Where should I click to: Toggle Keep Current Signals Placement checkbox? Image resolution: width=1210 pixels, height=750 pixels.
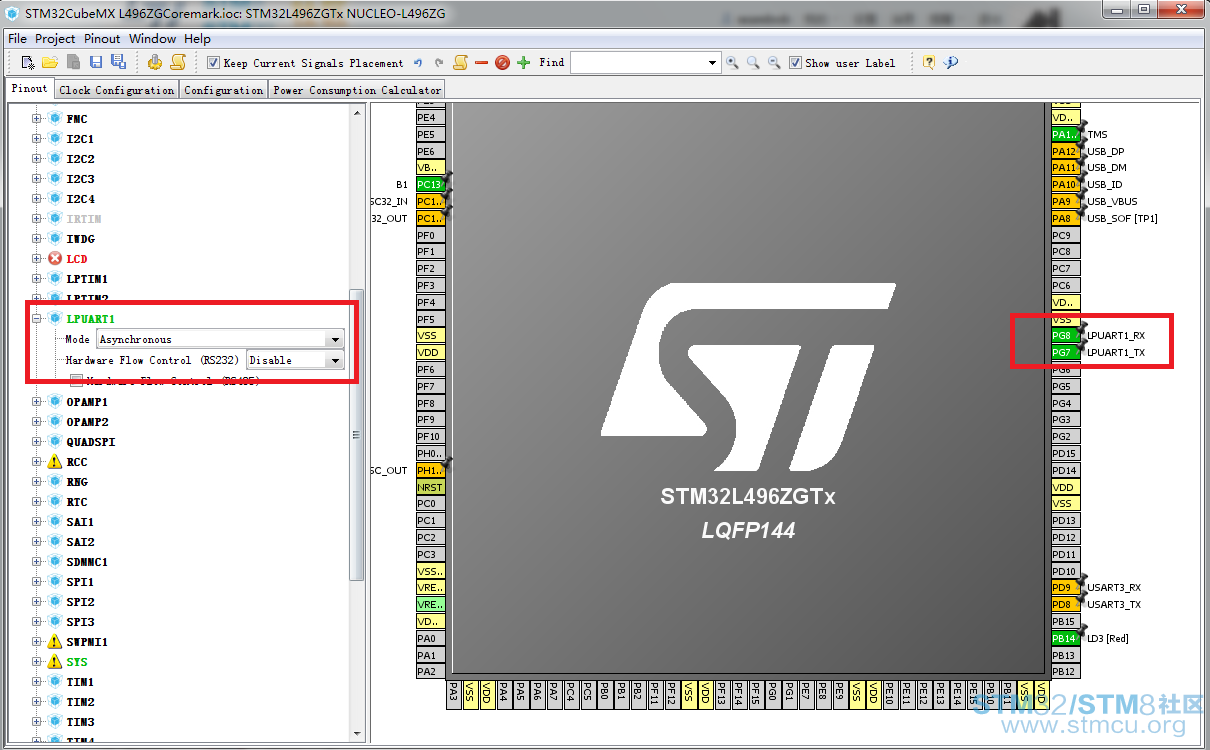click(x=213, y=62)
